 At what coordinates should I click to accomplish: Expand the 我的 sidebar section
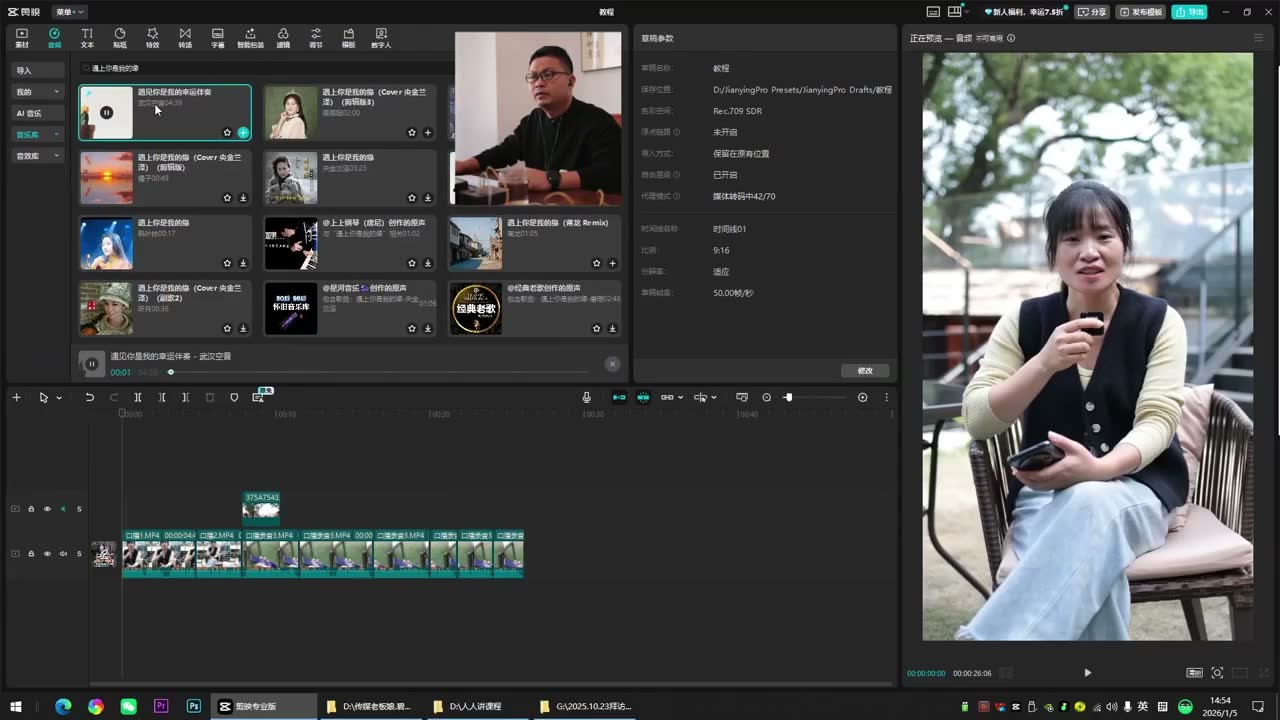37,92
